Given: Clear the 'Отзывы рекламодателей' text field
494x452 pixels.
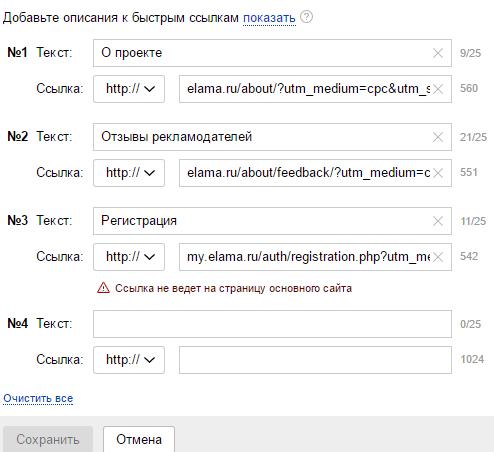Looking at the screenshot, I should 438,137.
